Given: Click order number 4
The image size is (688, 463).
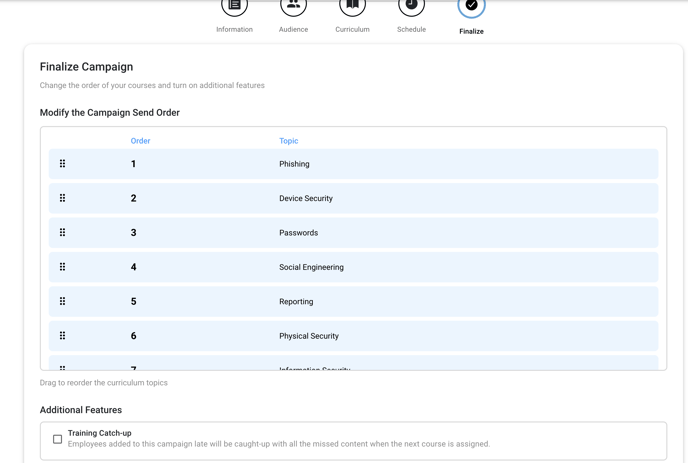Looking at the screenshot, I should pos(133,267).
